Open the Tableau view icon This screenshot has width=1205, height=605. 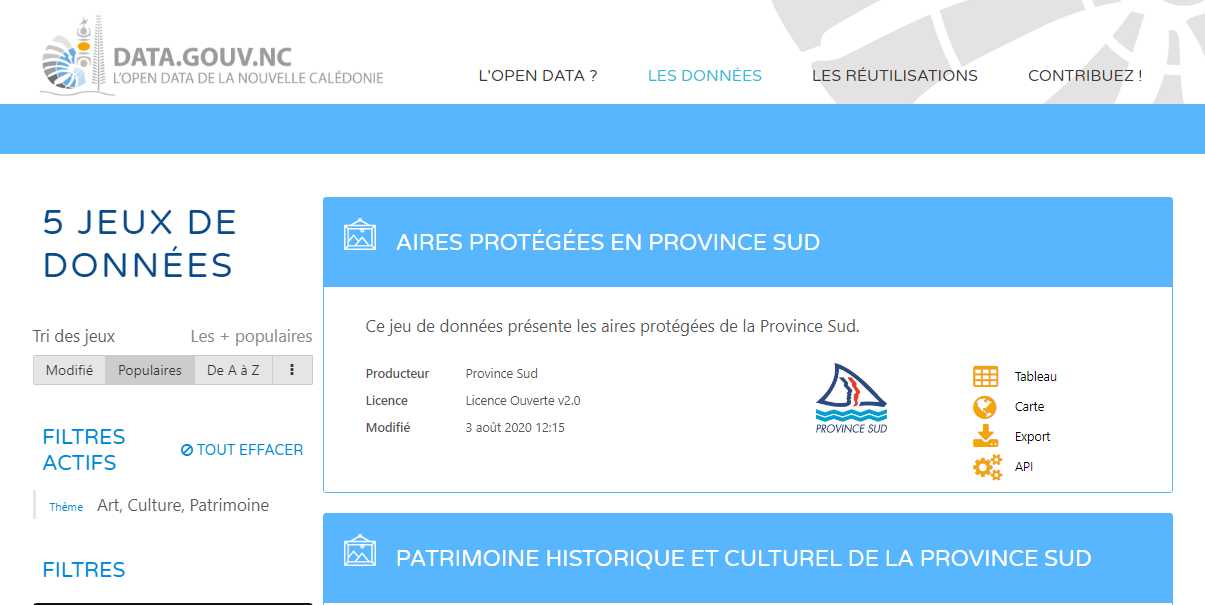(986, 377)
